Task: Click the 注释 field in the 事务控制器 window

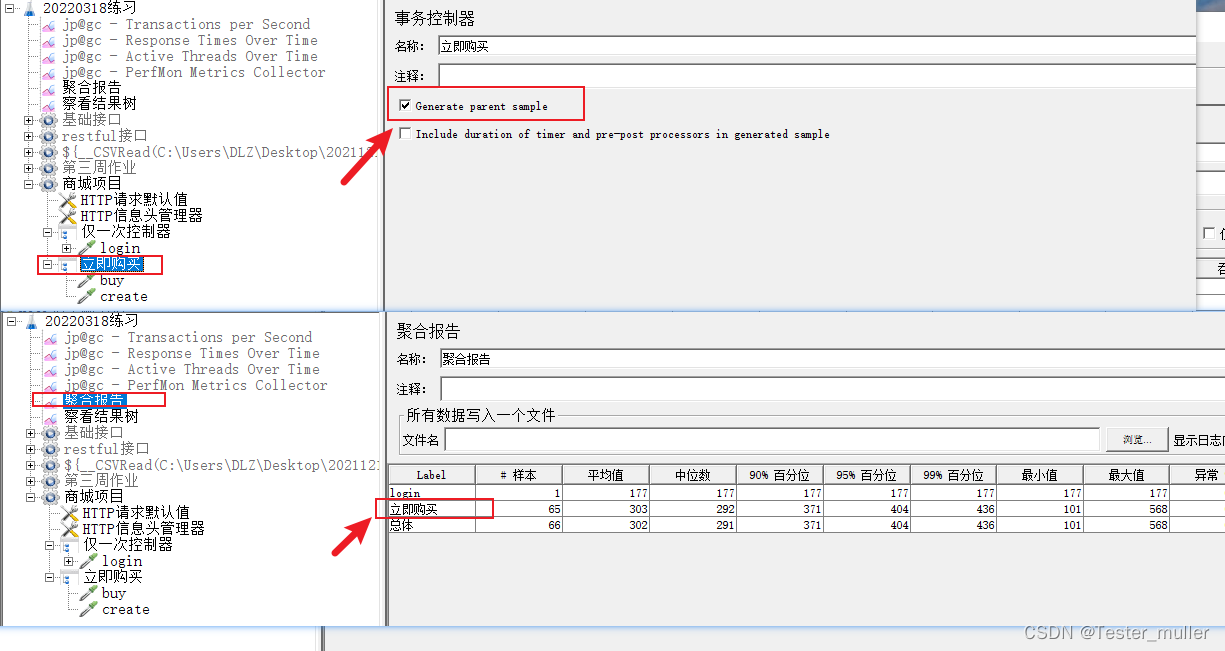Action: [x=817, y=76]
